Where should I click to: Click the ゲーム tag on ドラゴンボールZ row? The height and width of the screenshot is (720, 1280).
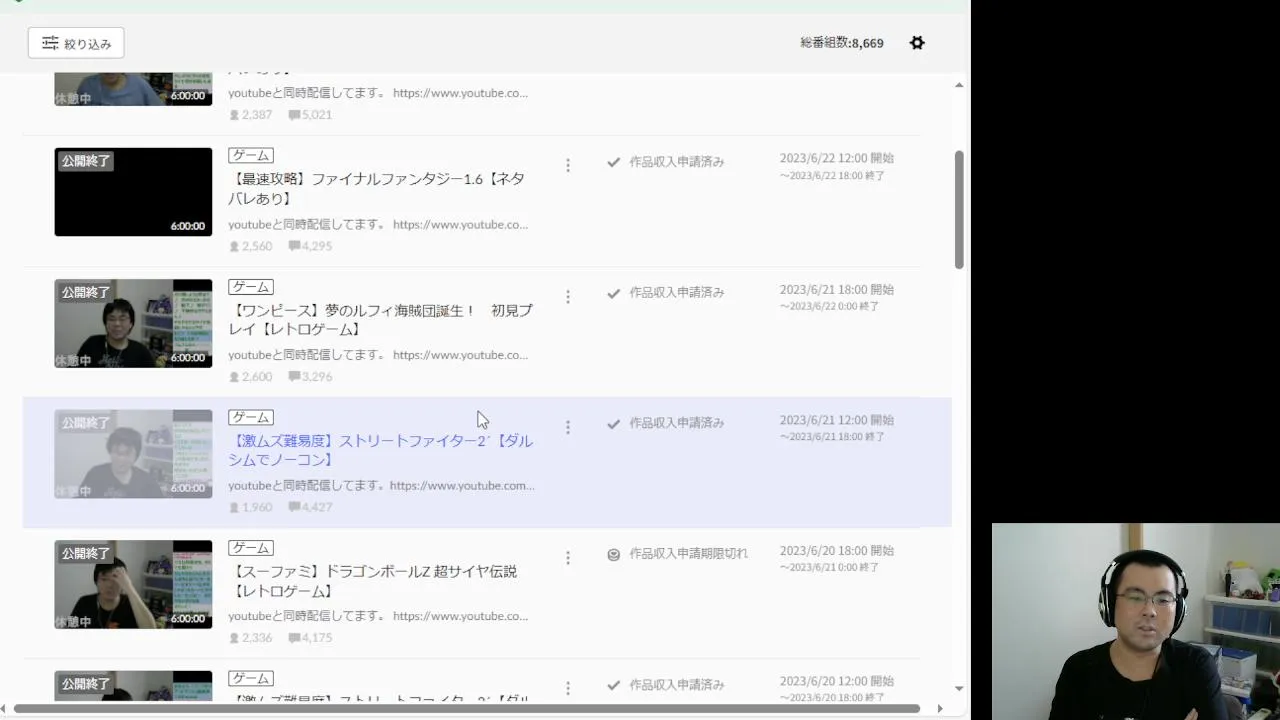pos(251,548)
